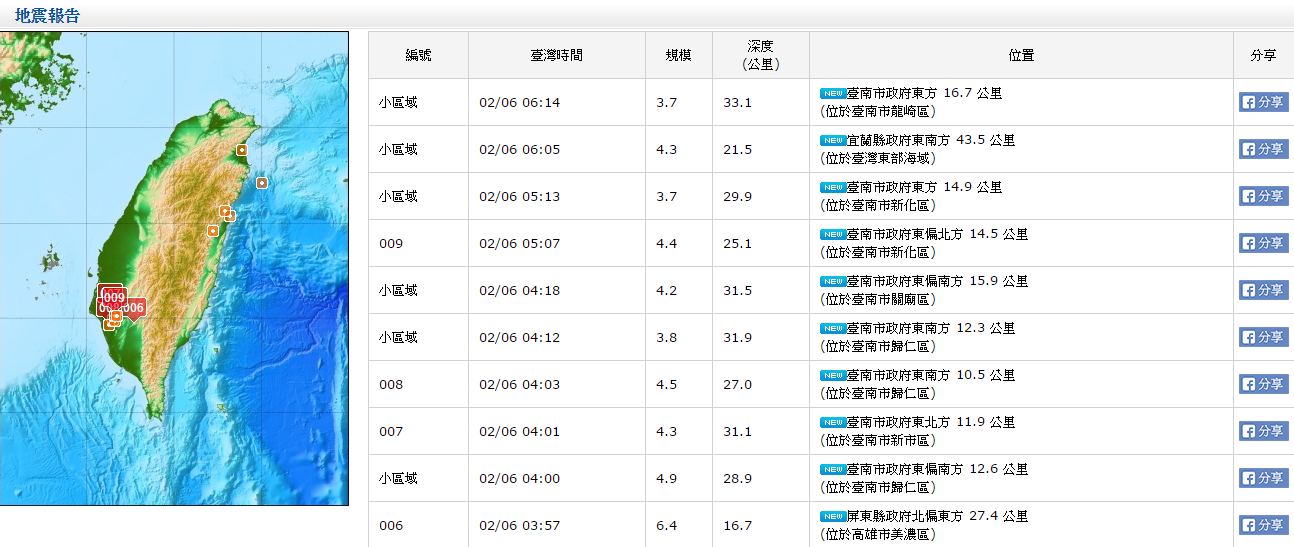
Task: Click the 009 marker on map
Action: [x=113, y=297]
